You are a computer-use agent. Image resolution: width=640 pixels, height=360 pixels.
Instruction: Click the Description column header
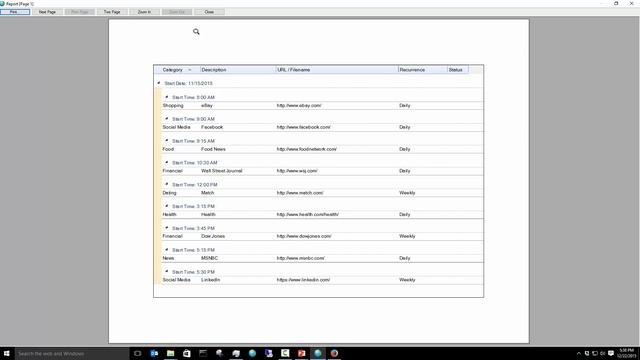pyautogui.click(x=238, y=70)
